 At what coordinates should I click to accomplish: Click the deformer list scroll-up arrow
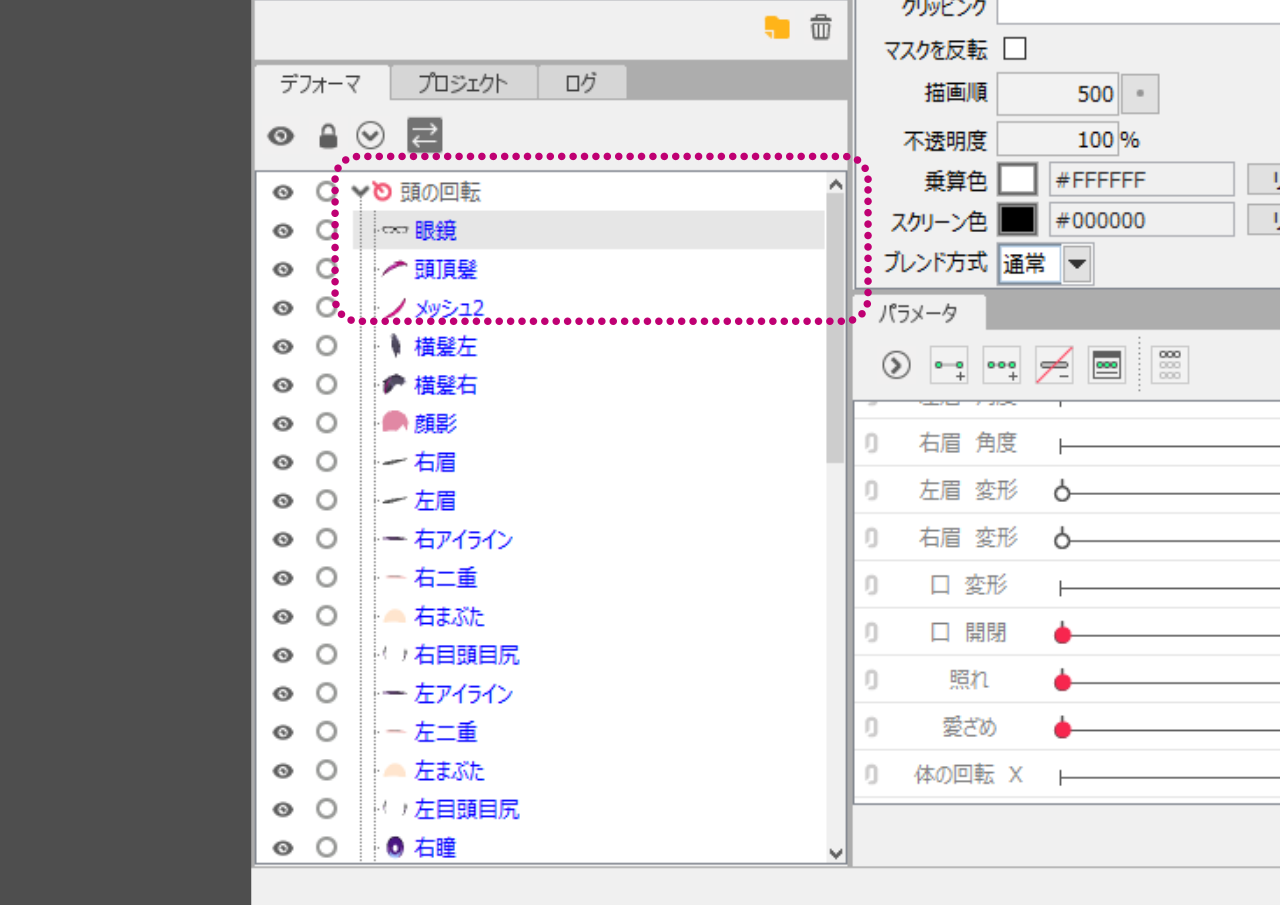pos(837,183)
